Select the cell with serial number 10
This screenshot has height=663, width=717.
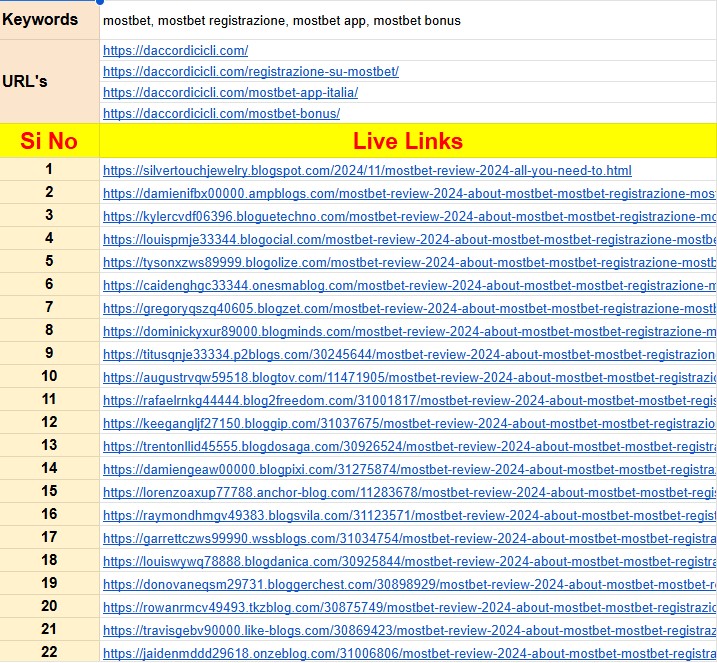pos(49,376)
